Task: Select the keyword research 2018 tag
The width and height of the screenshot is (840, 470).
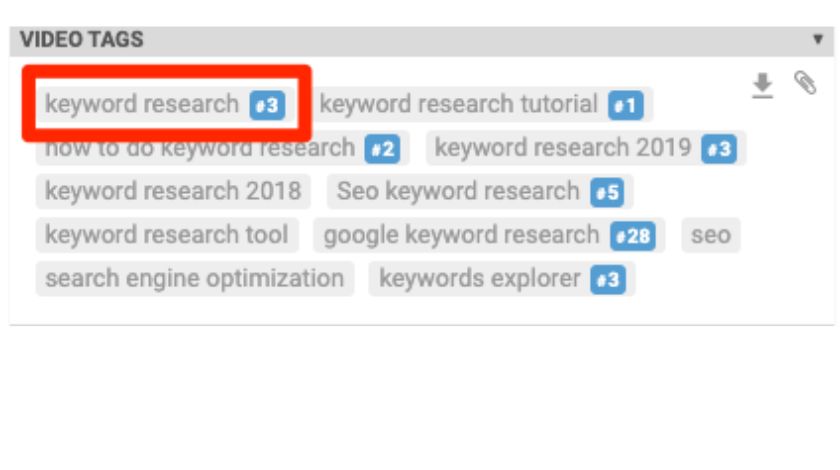Action: tap(173, 192)
